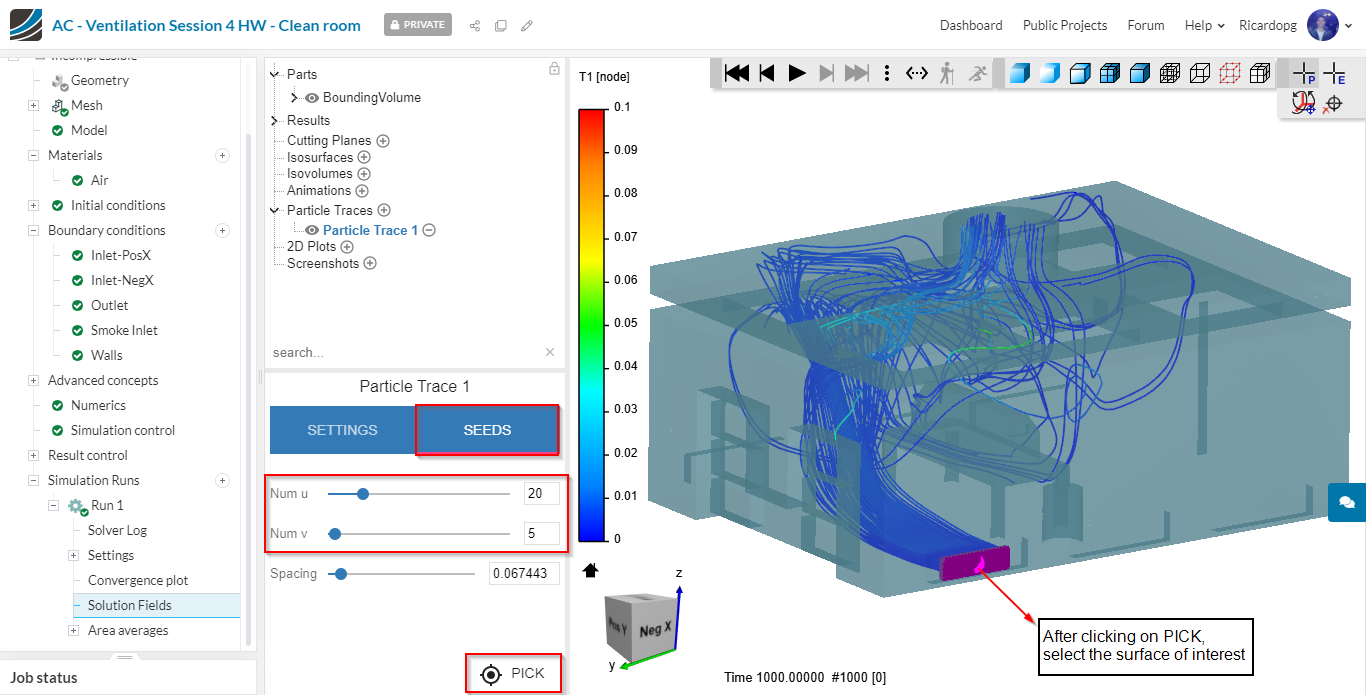Jump to the first animation frame
This screenshot has width=1366, height=695.
[x=737, y=73]
